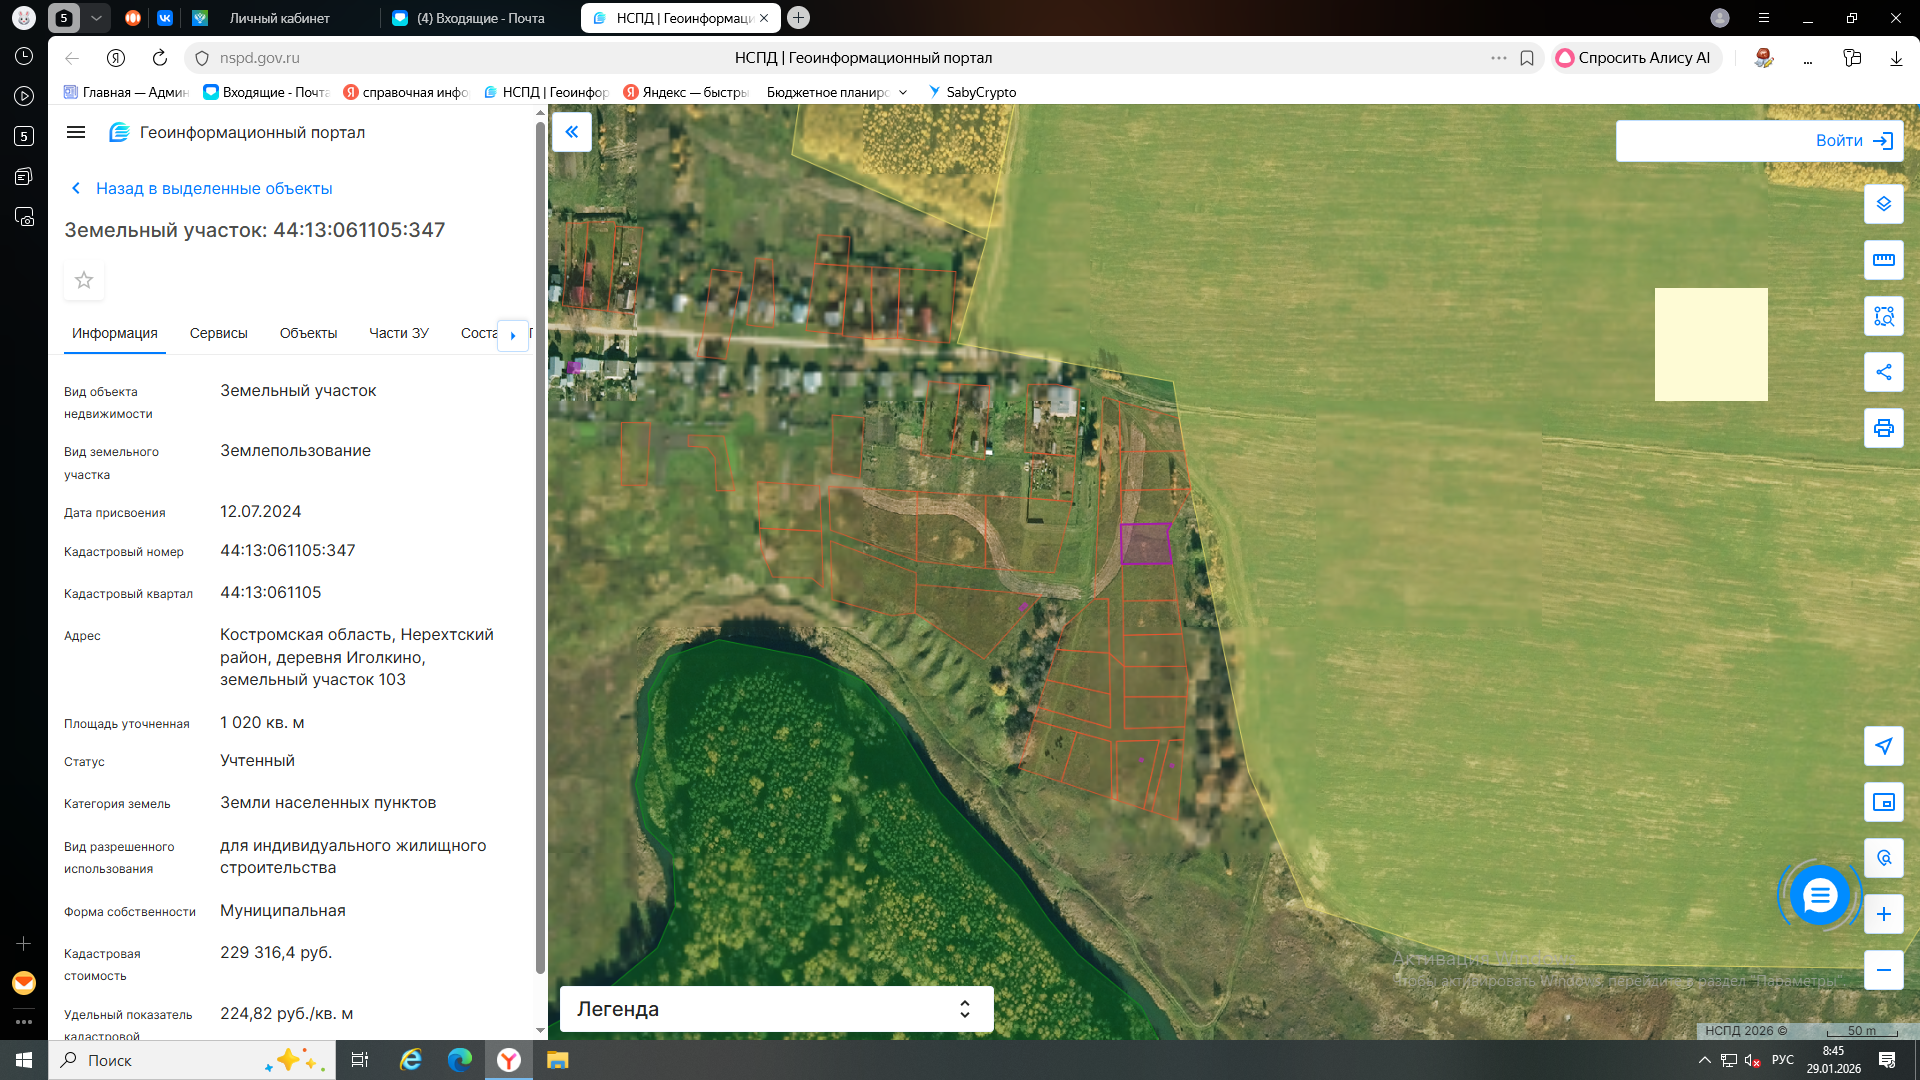
Task: Open the map layers panel icon
Action: 1883,204
